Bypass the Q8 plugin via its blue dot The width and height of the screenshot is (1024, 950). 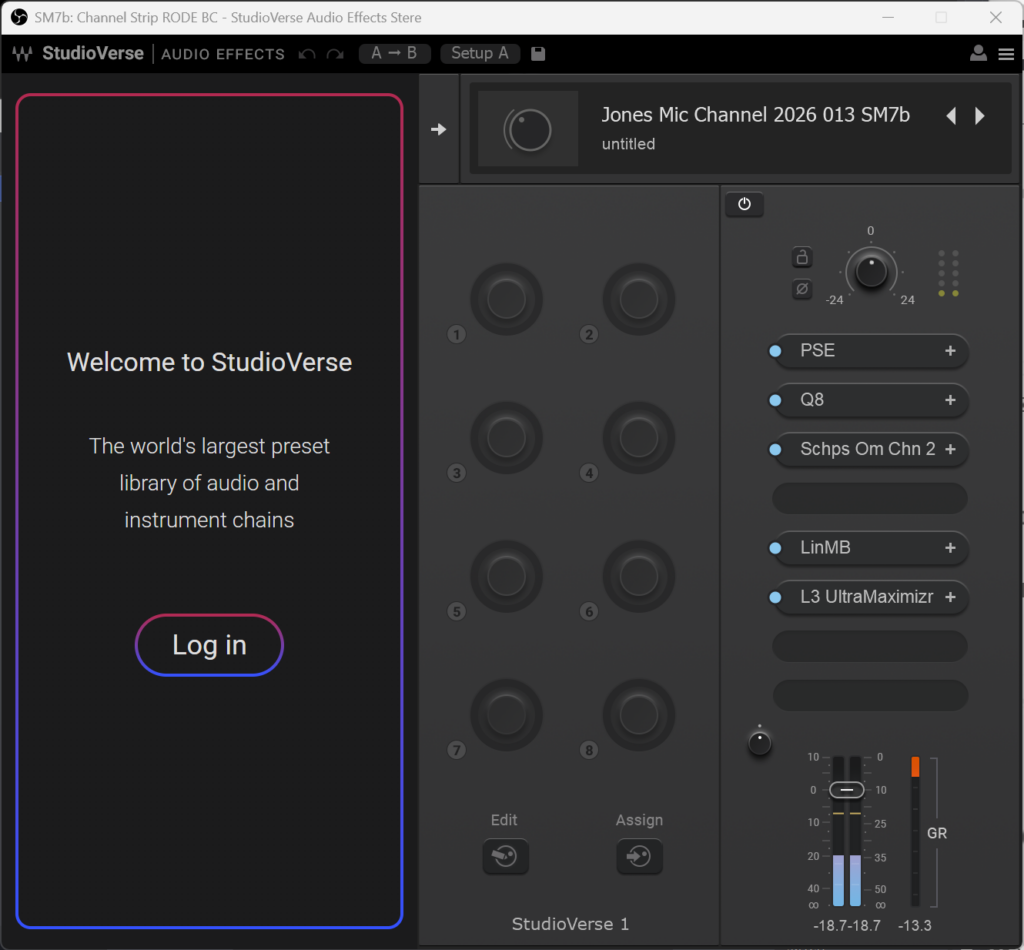(775, 400)
